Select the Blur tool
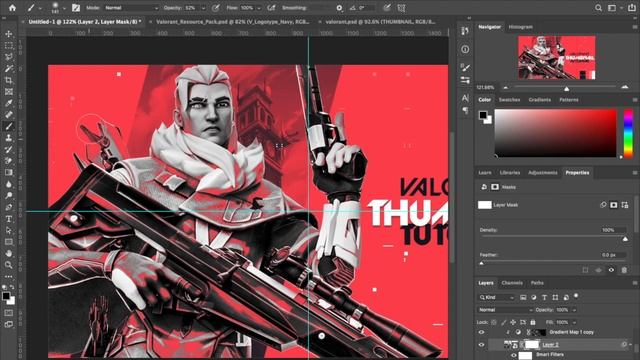Viewport: 640px width, 360px height. pyautogui.click(x=9, y=184)
